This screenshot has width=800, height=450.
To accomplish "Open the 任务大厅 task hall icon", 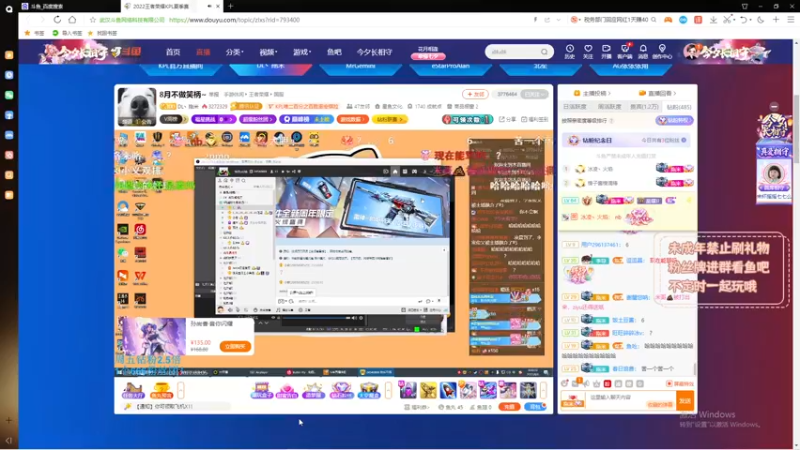I will (x=133, y=391).
